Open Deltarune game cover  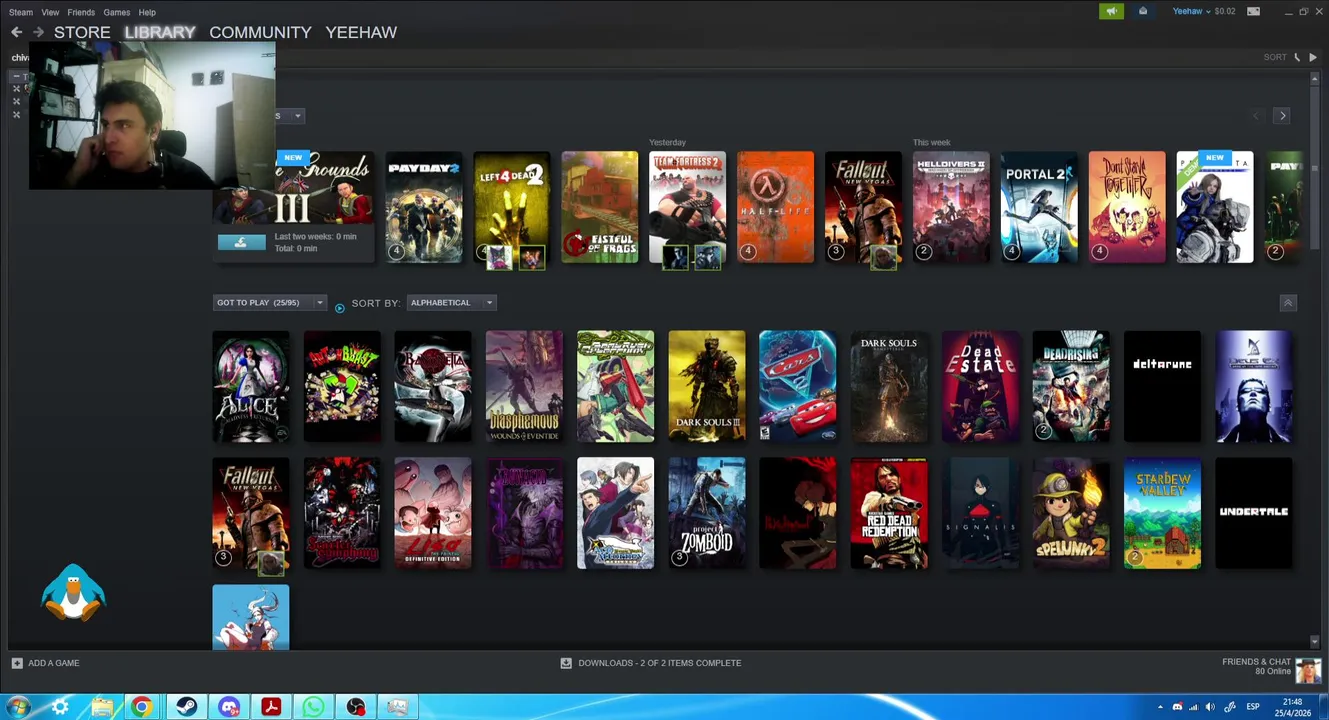1162,386
